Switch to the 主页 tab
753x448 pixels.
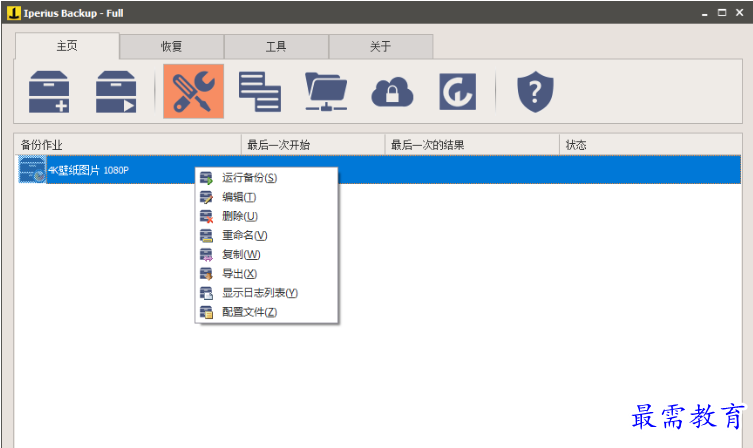coord(67,46)
